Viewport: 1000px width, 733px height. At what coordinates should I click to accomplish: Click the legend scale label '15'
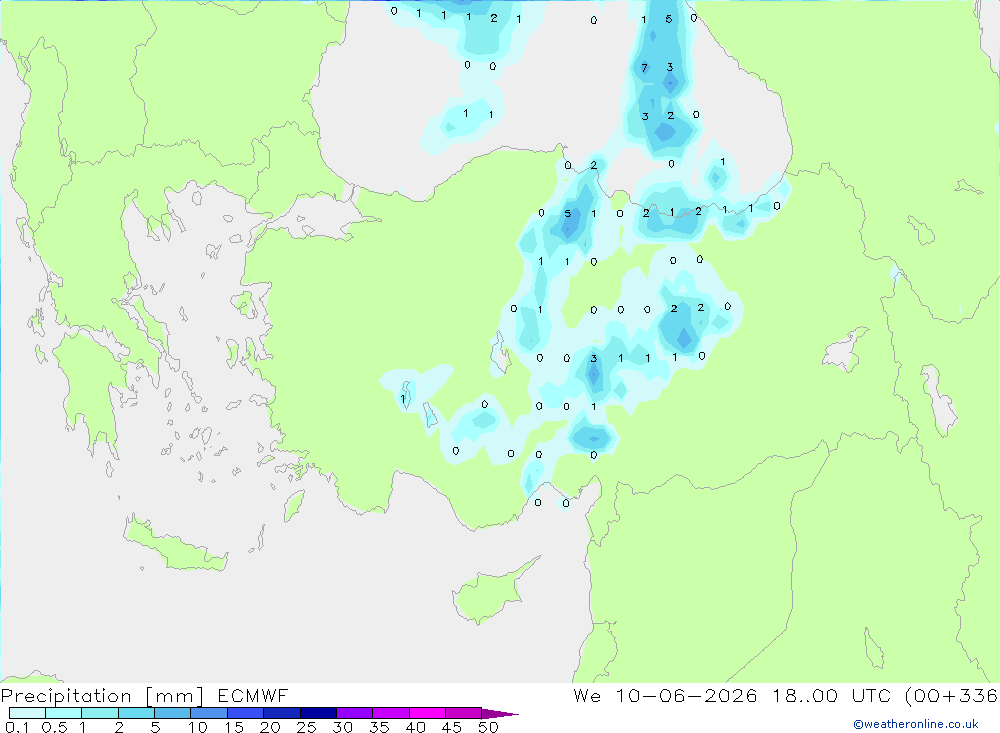tap(234, 727)
